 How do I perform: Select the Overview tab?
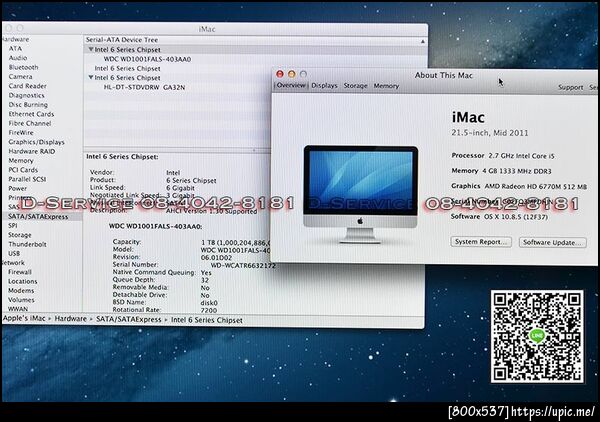[x=291, y=85]
